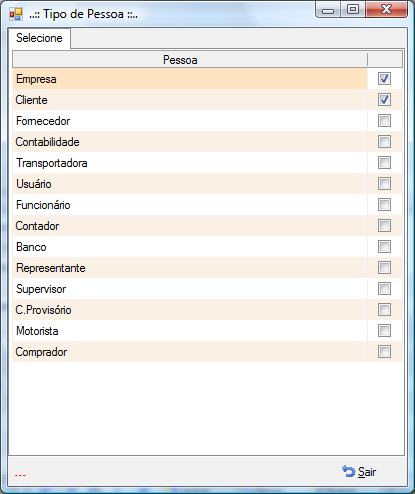Screen dimensions: 415x494
Task: Tick the Banco checkbox
Action: coord(384,247)
